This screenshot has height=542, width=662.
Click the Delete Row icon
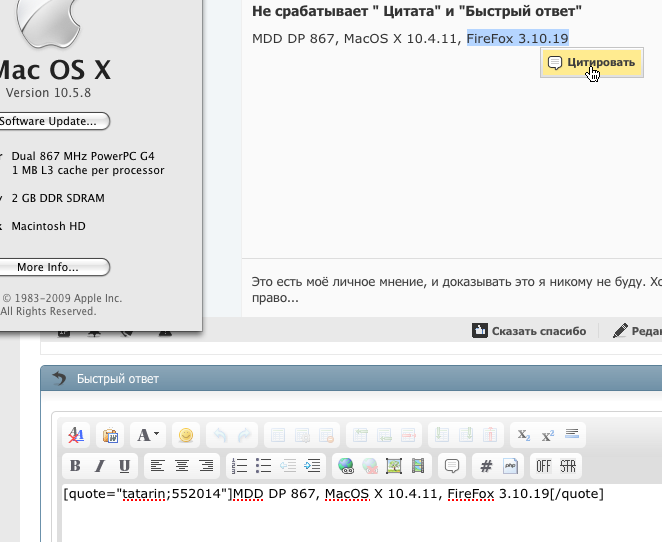tap(408, 435)
